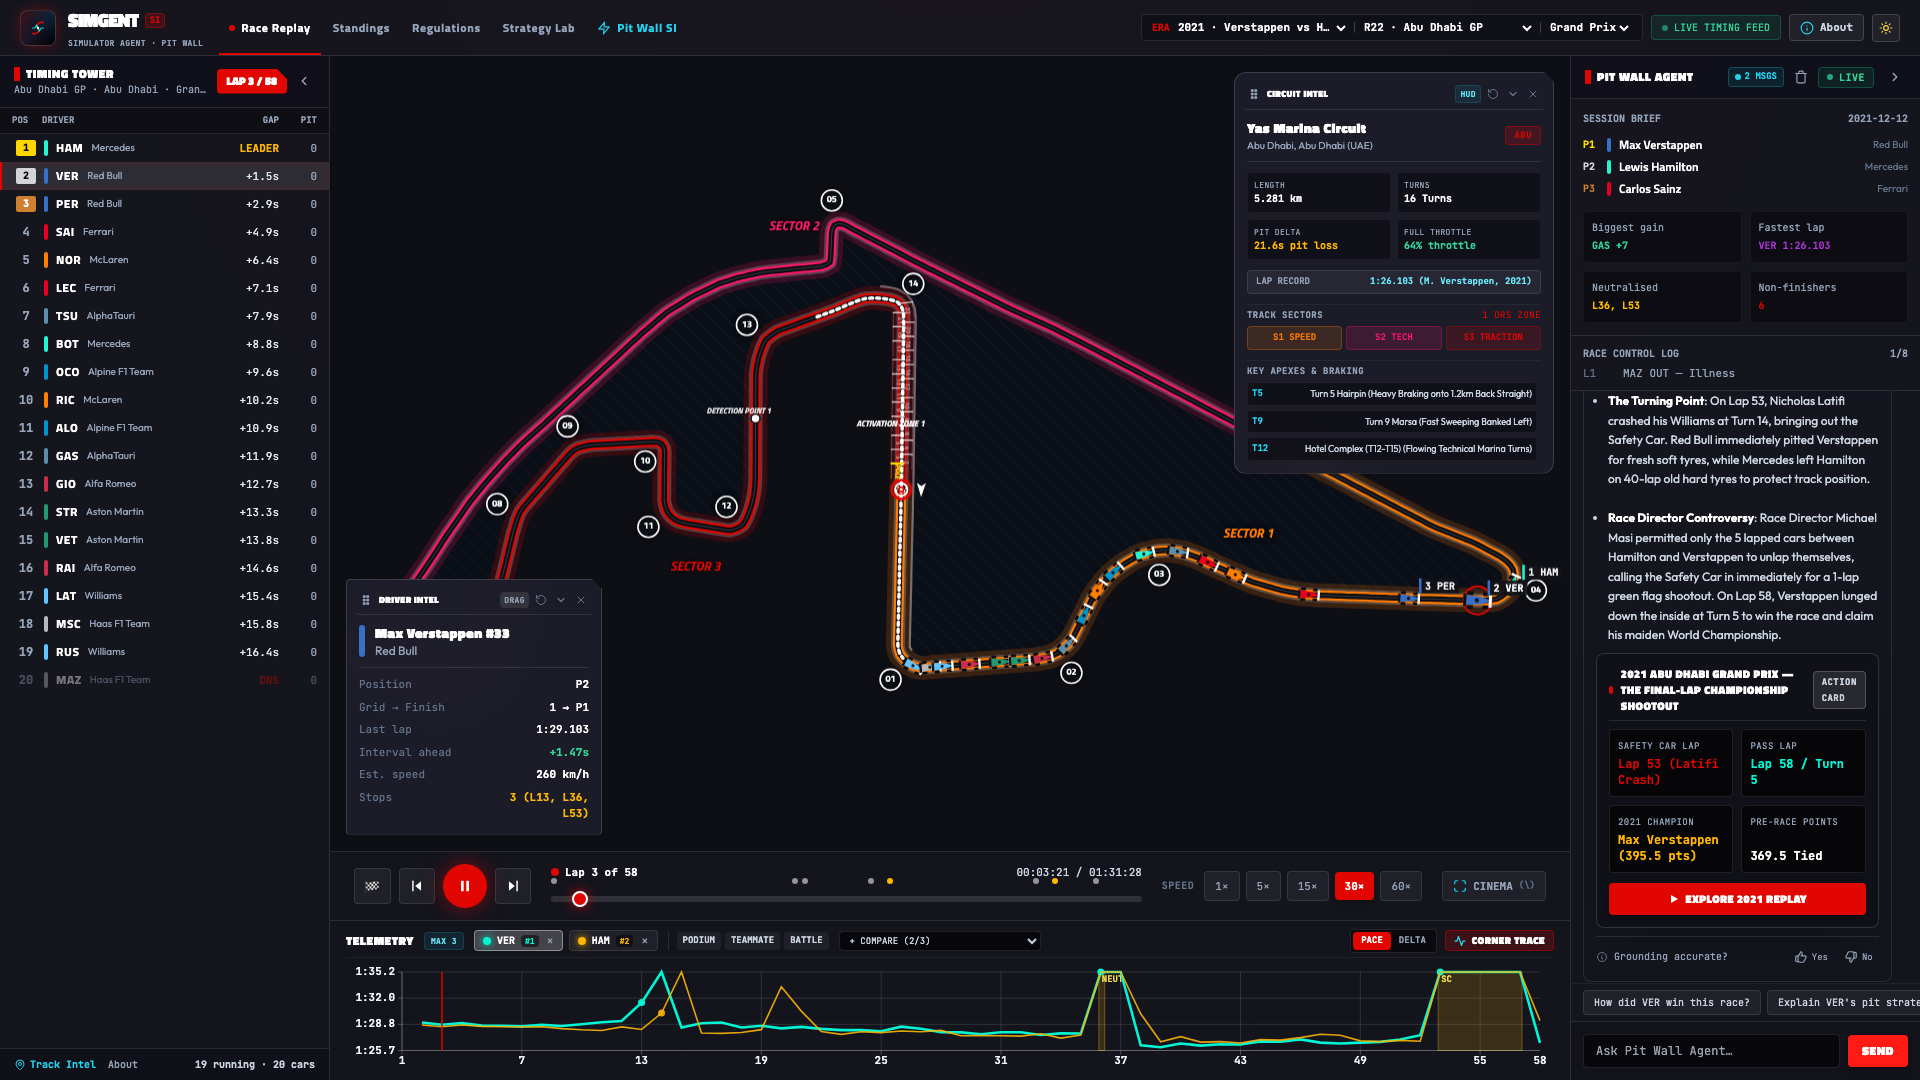Click the checkered flag finish button
1920x1080 pixels.
pyautogui.click(x=372, y=886)
